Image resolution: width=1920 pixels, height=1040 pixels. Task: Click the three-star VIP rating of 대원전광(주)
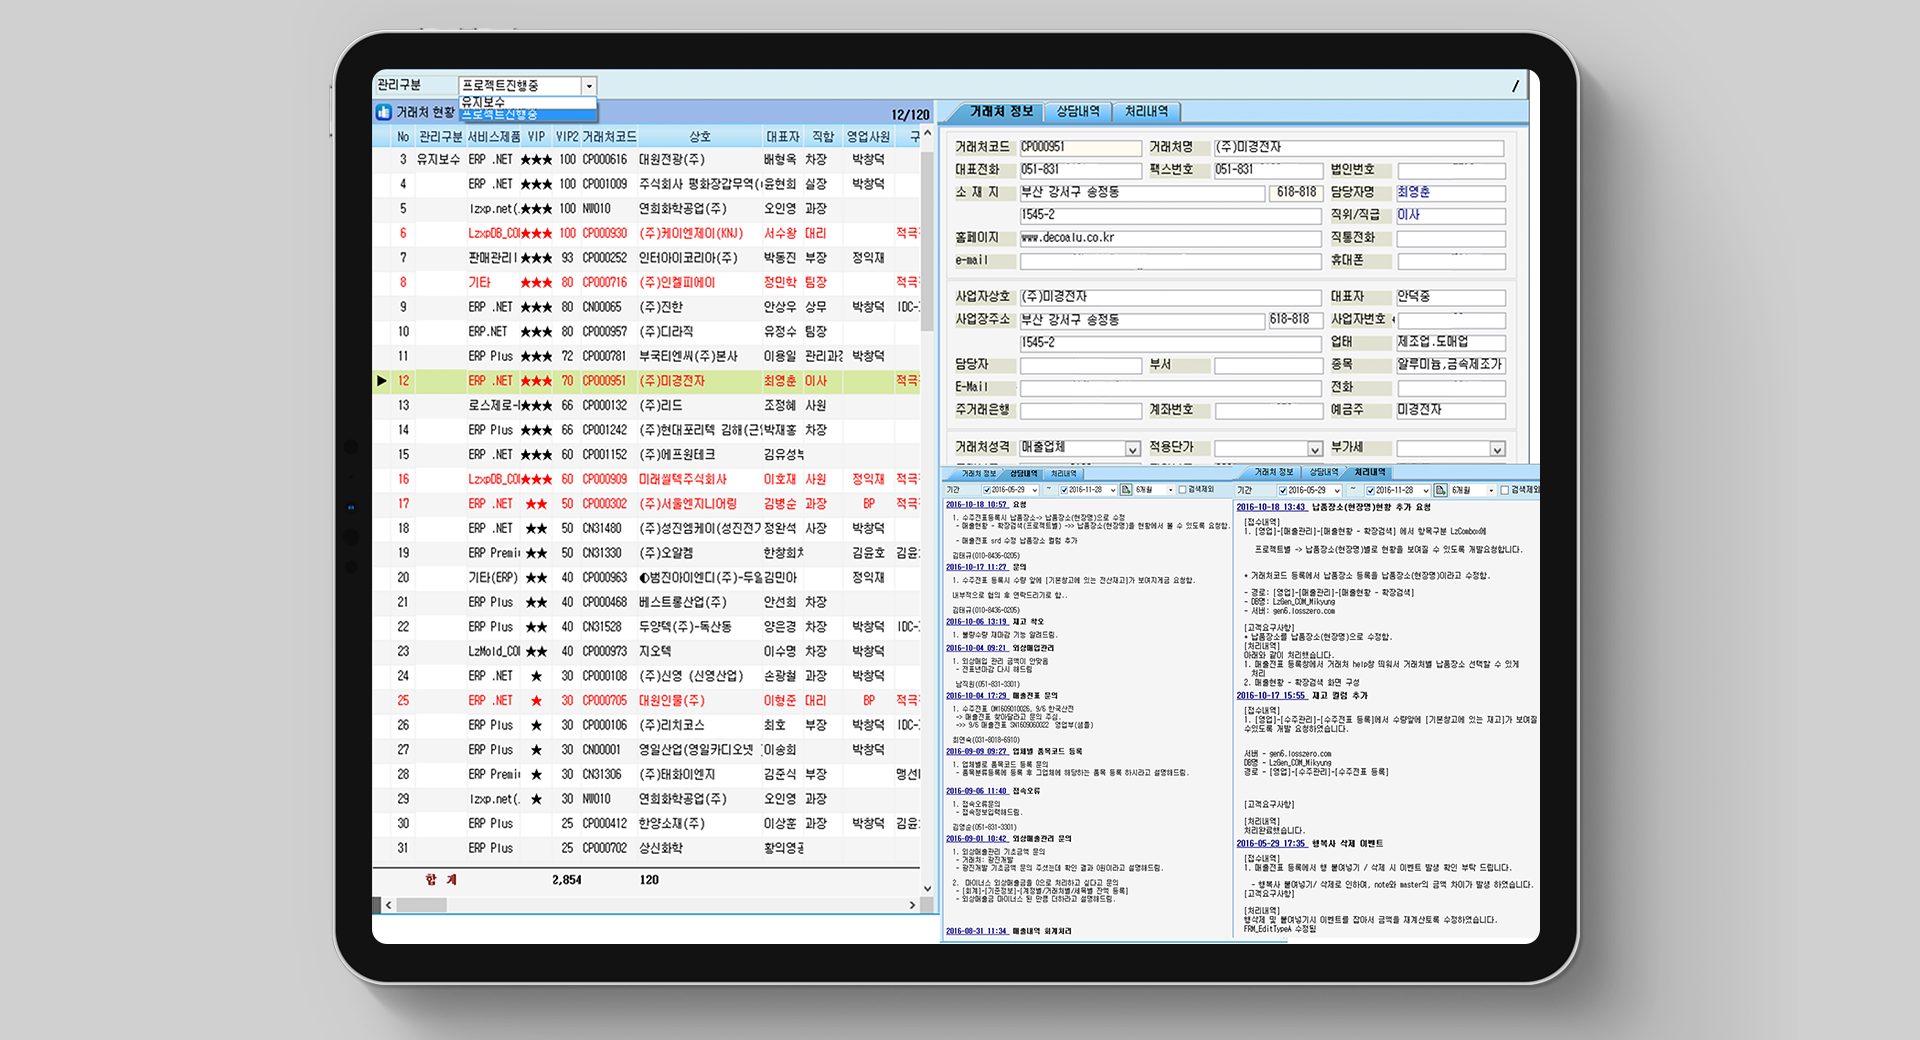(x=536, y=160)
